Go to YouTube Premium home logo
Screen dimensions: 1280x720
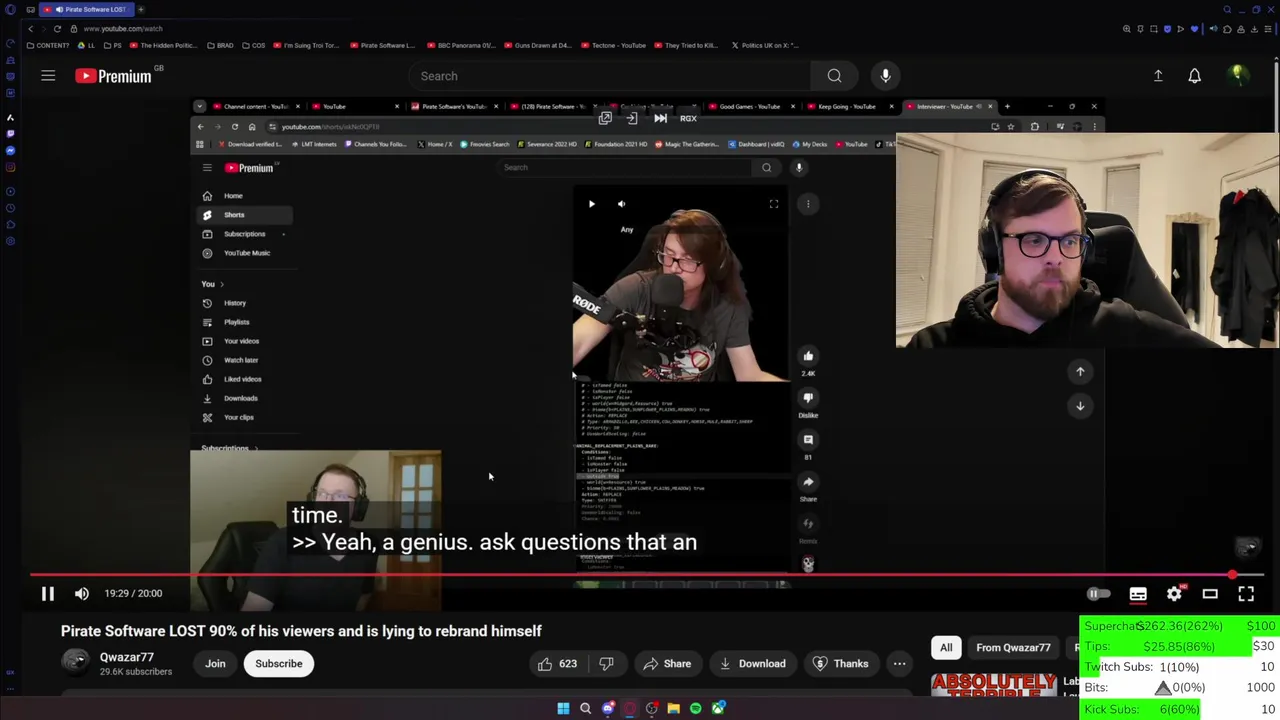point(113,76)
